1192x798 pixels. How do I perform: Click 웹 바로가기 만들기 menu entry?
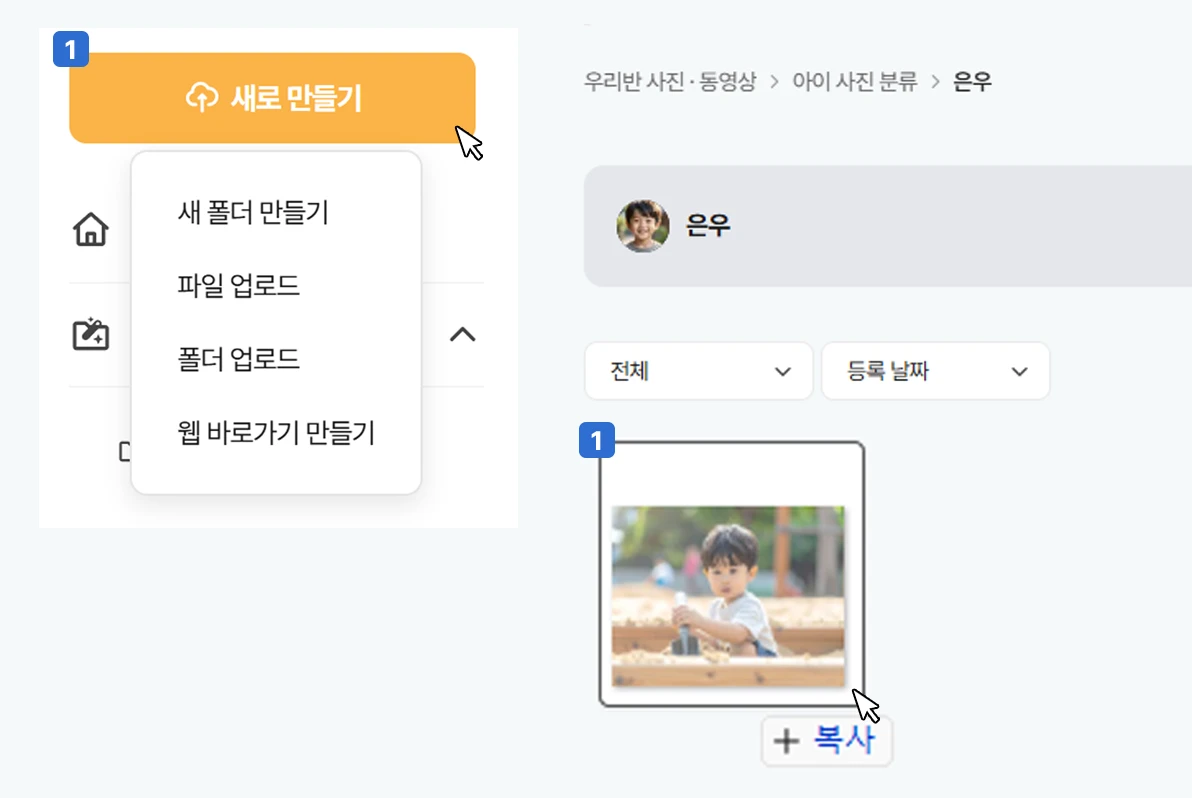(276, 433)
